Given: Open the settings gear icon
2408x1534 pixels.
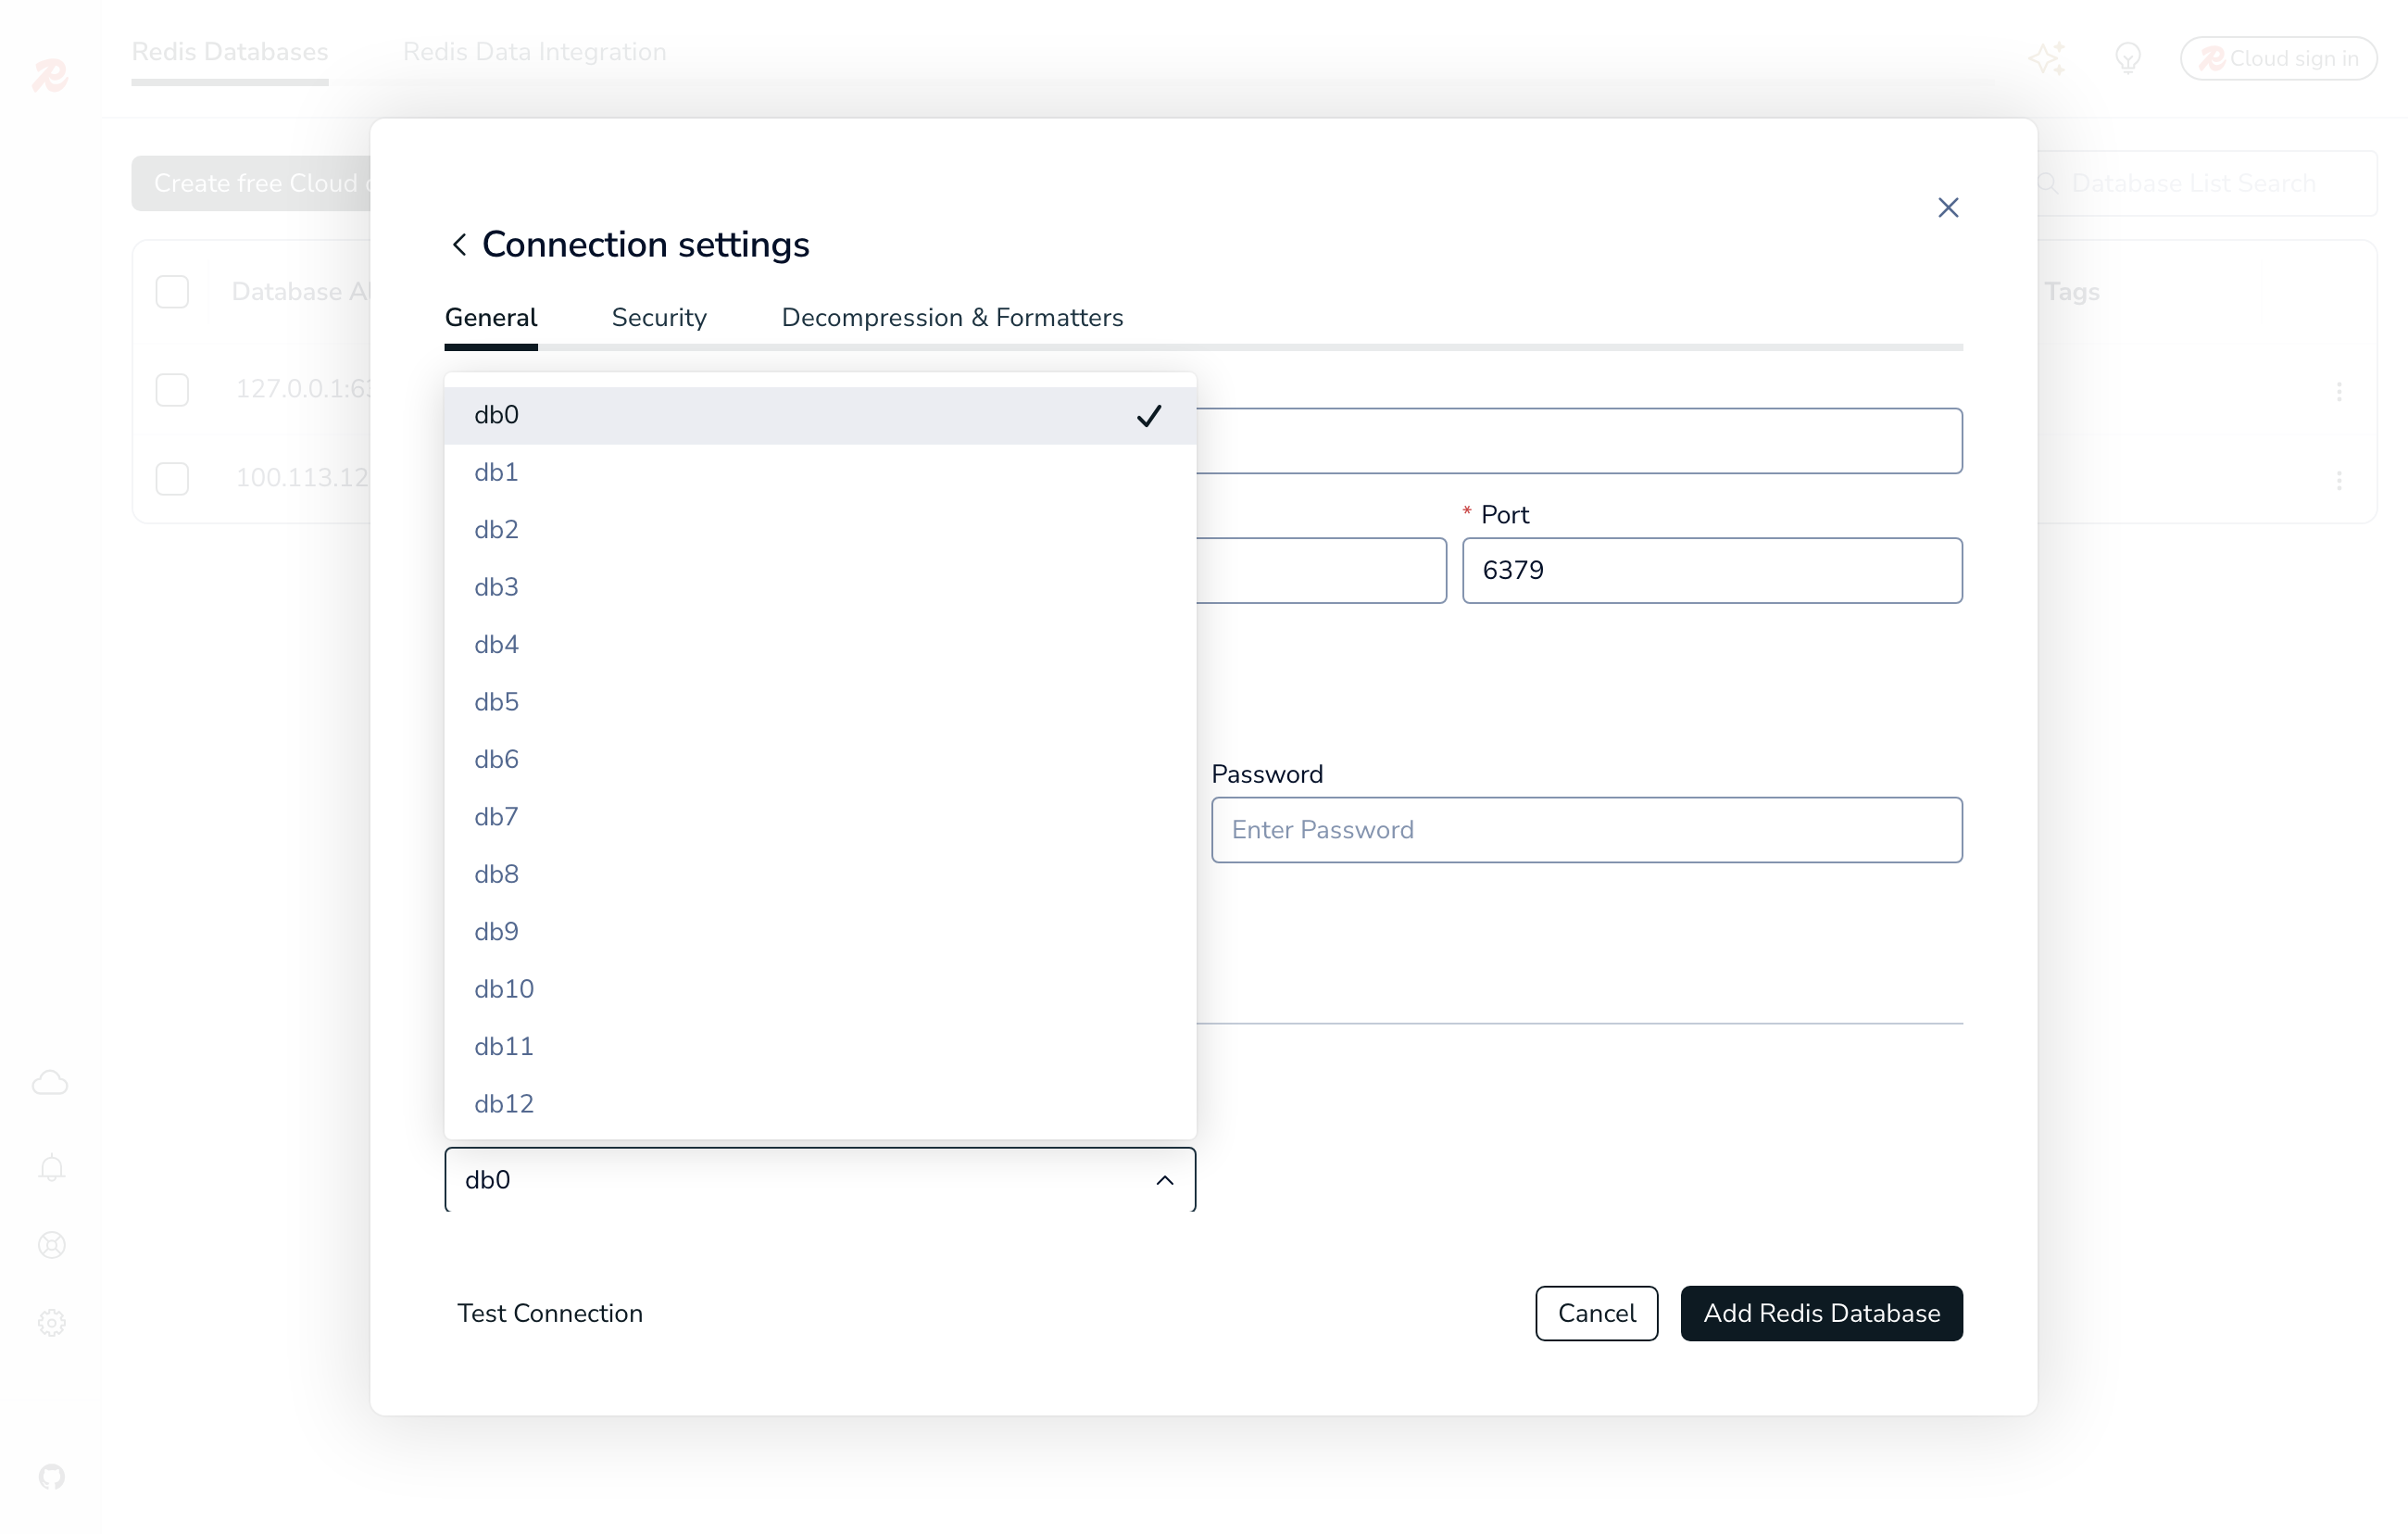Looking at the screenshot, I should pos(52,1323).
